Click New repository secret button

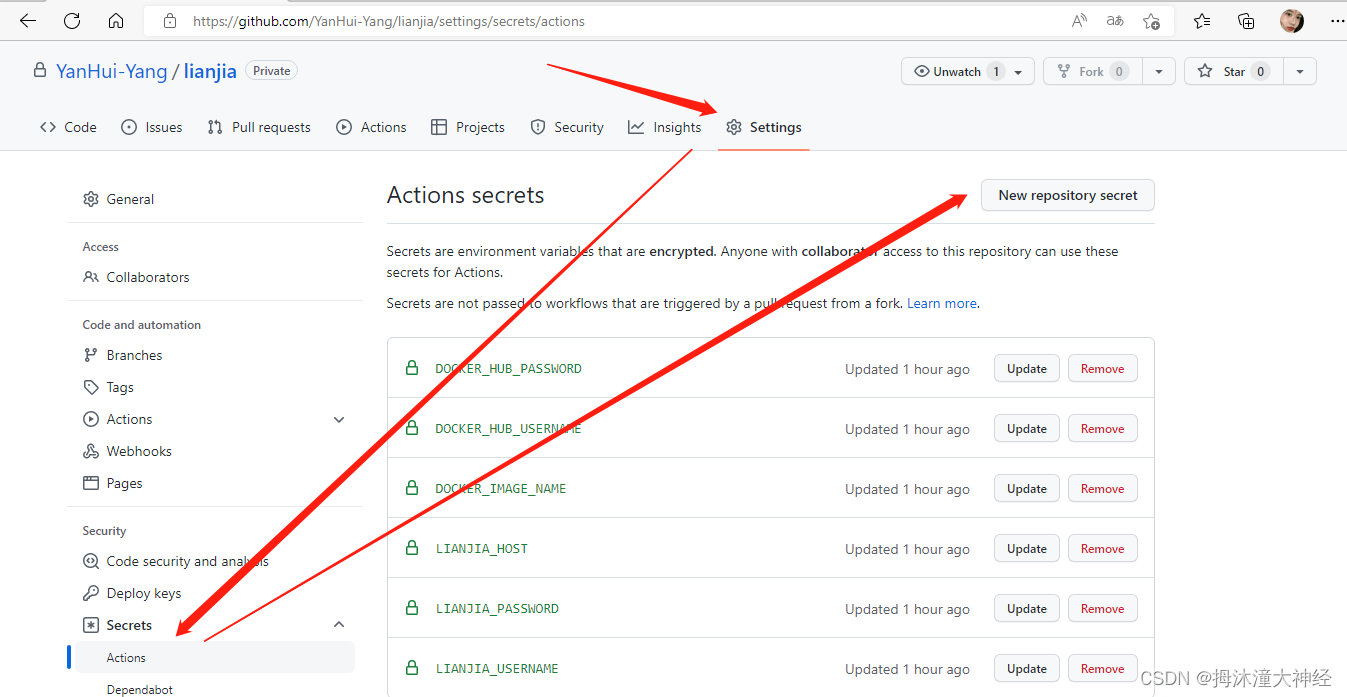(1068, 195)
